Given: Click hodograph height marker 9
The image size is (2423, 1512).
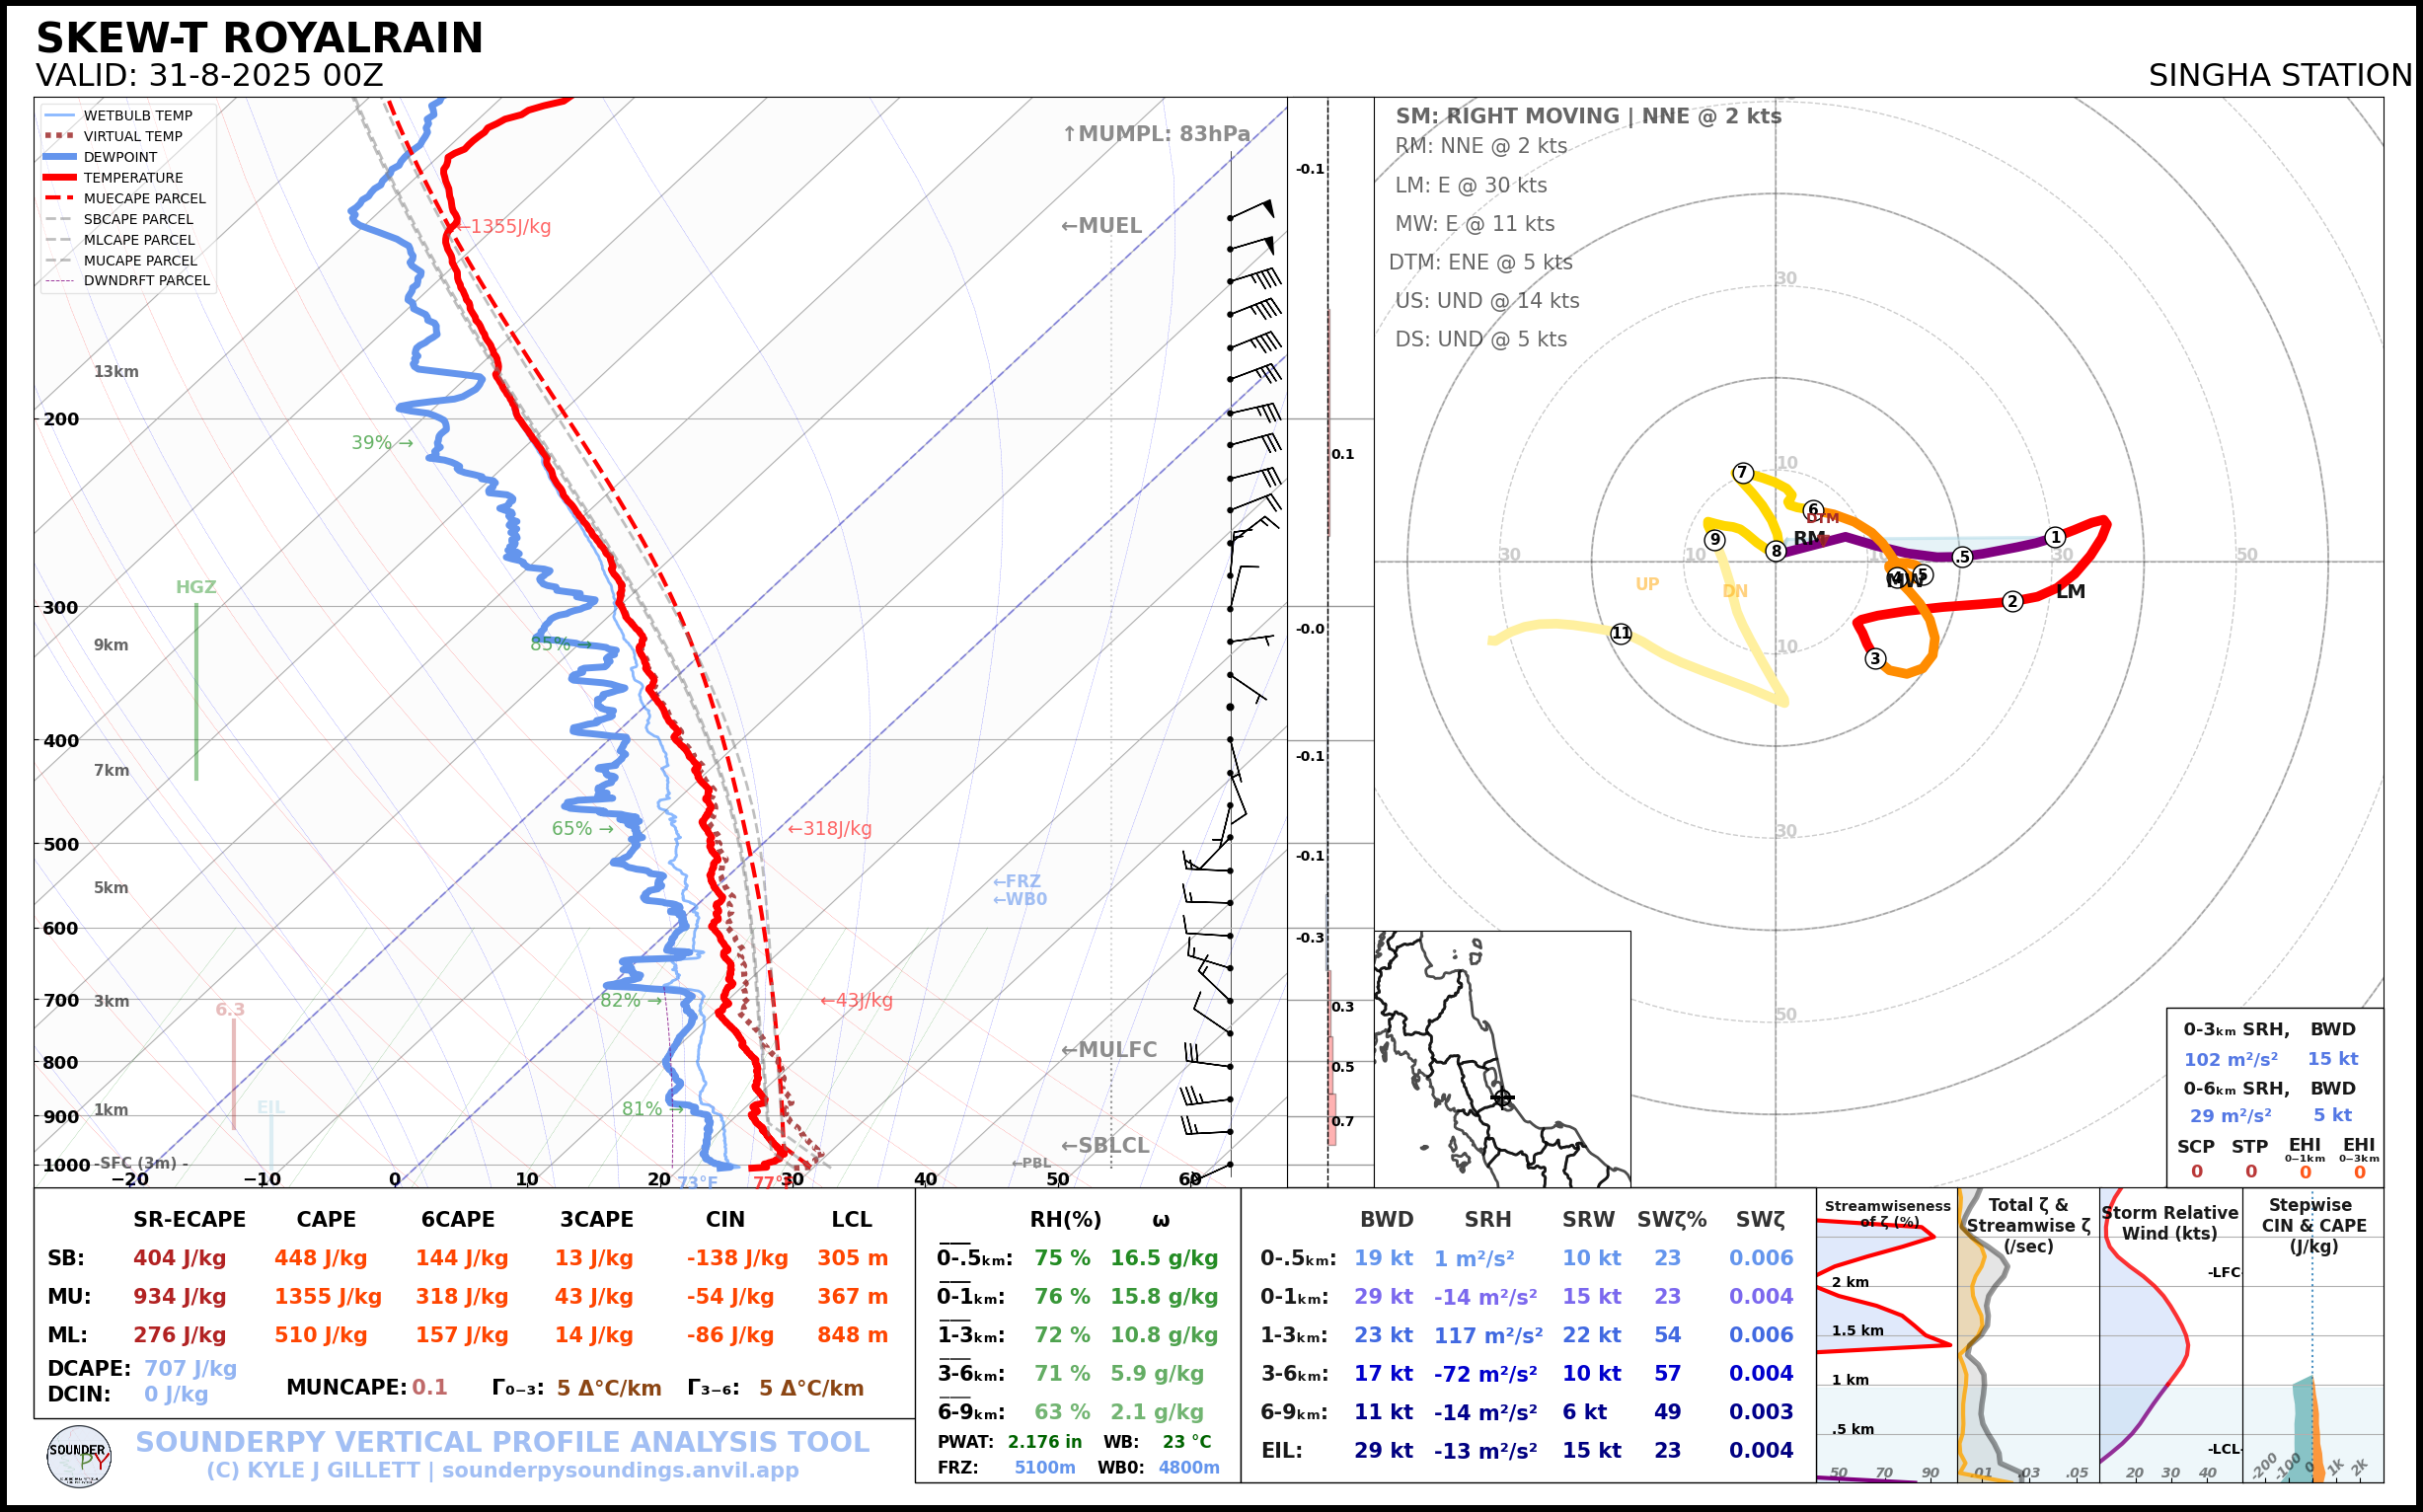Looking at the screenshot, I should [x=1715, y=540].
